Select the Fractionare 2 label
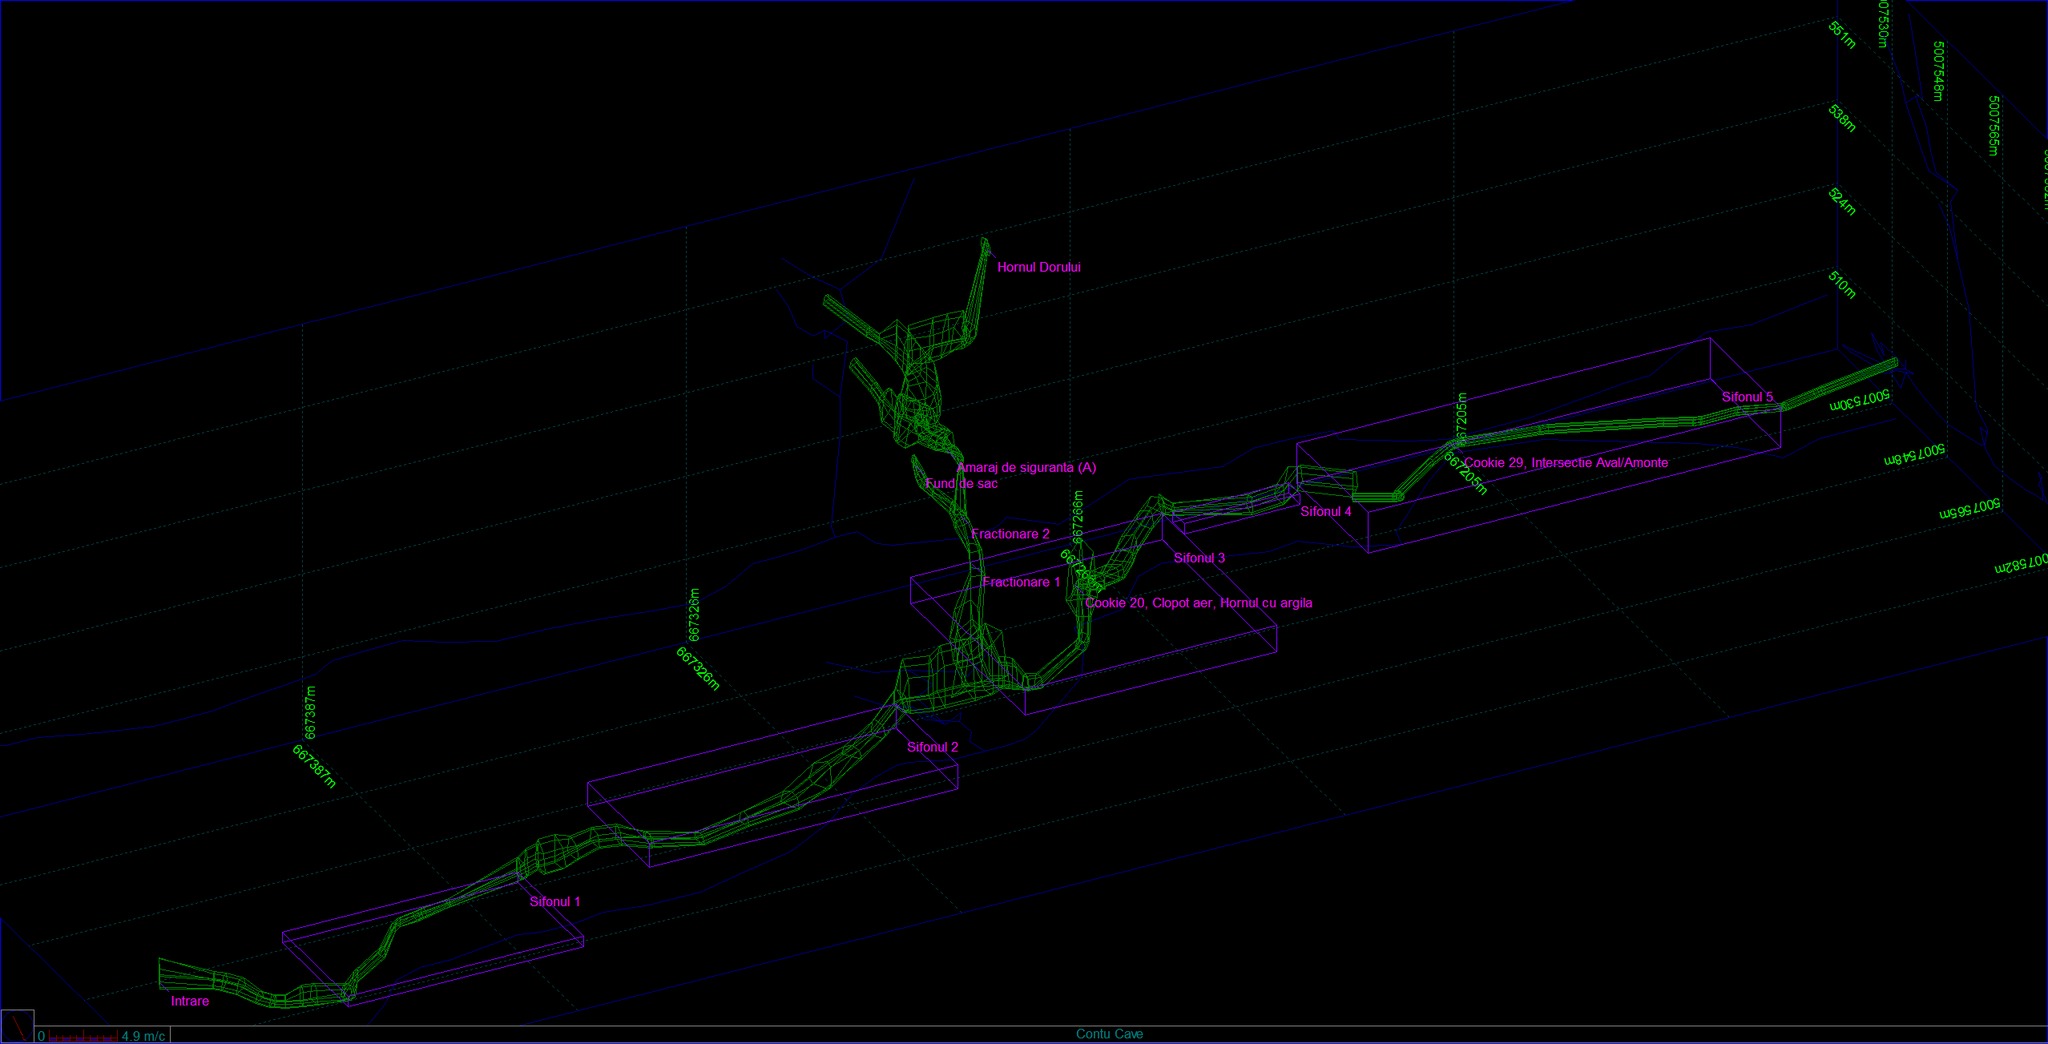 tap(1010, 534)
